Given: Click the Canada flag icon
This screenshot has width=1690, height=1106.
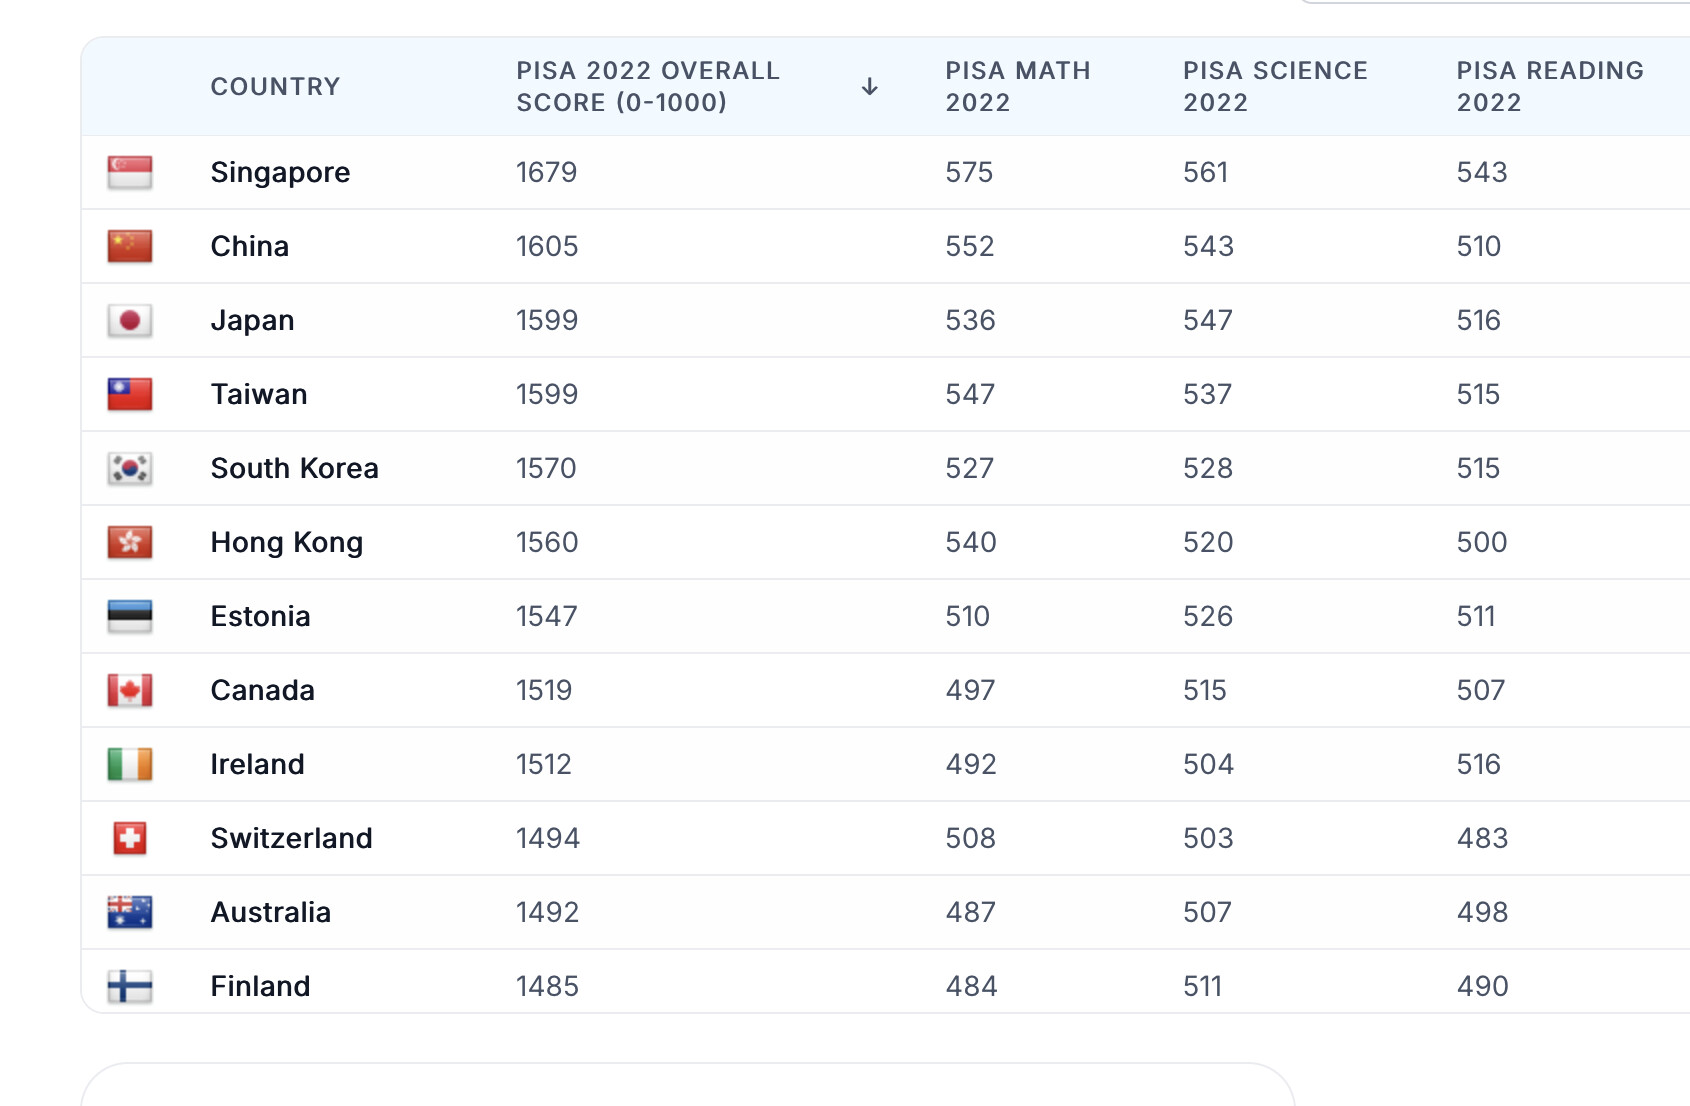Looking at the screenshot, I should tap(130, 691).
